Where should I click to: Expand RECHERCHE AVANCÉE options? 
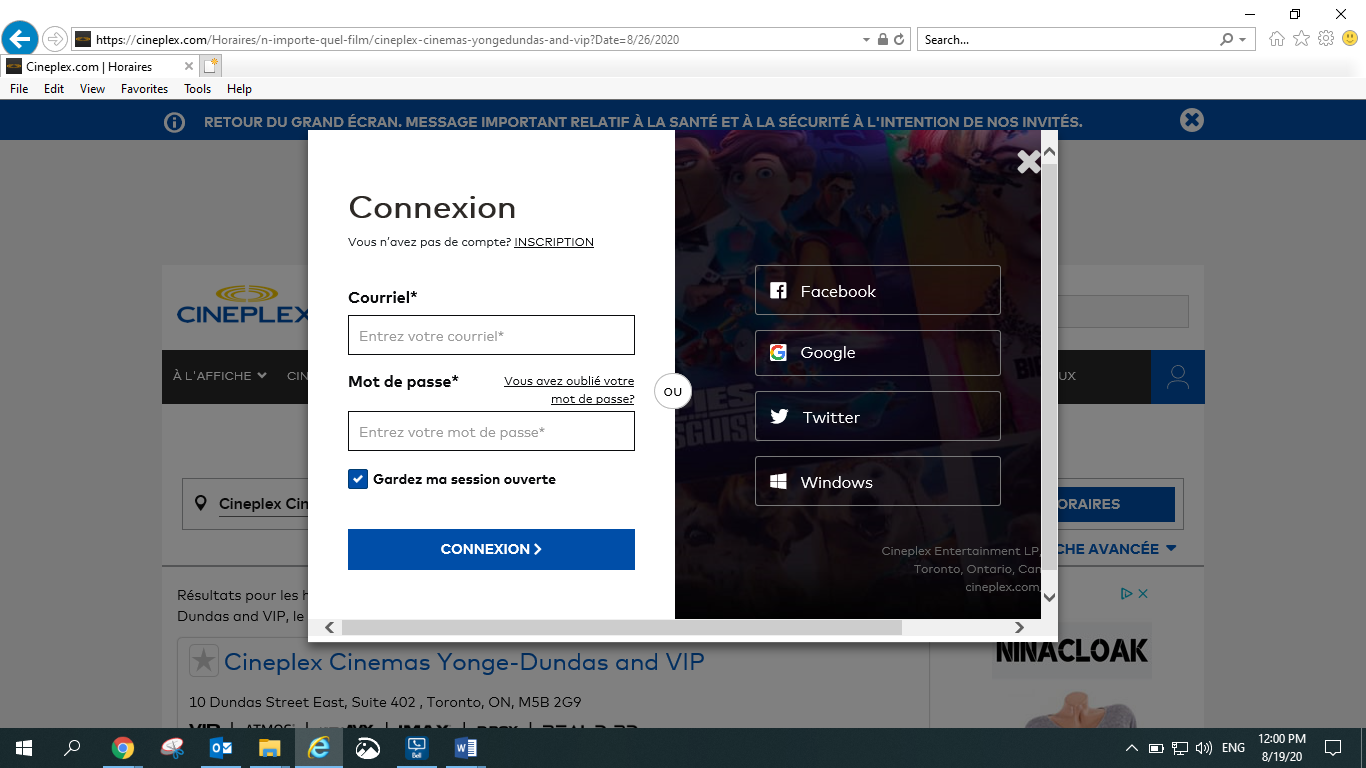pyautogui.click(x=1115, y=549)
